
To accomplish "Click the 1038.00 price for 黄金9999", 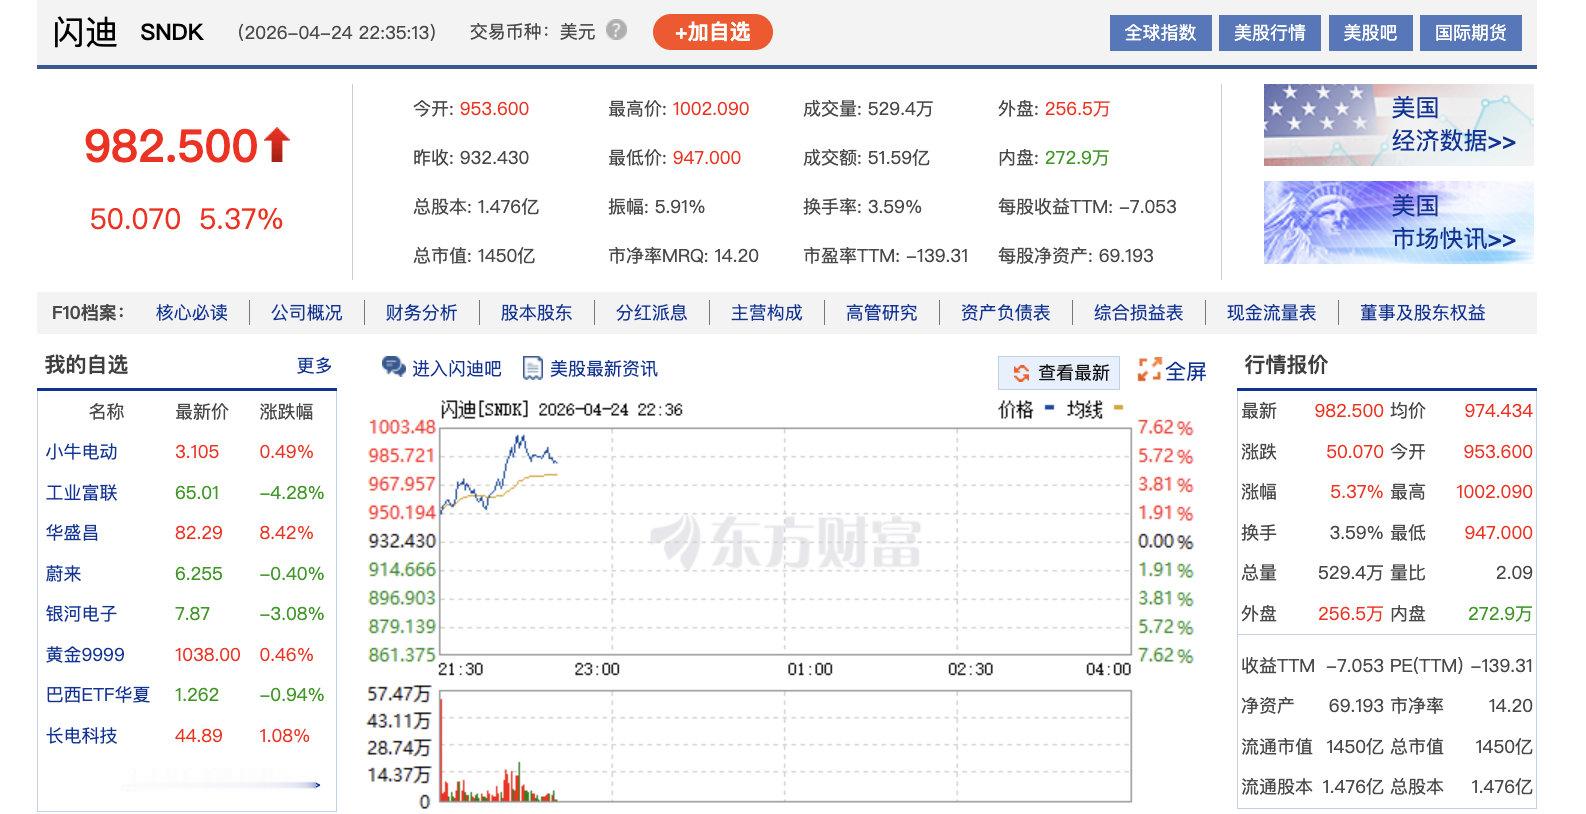I will (208, 655).
